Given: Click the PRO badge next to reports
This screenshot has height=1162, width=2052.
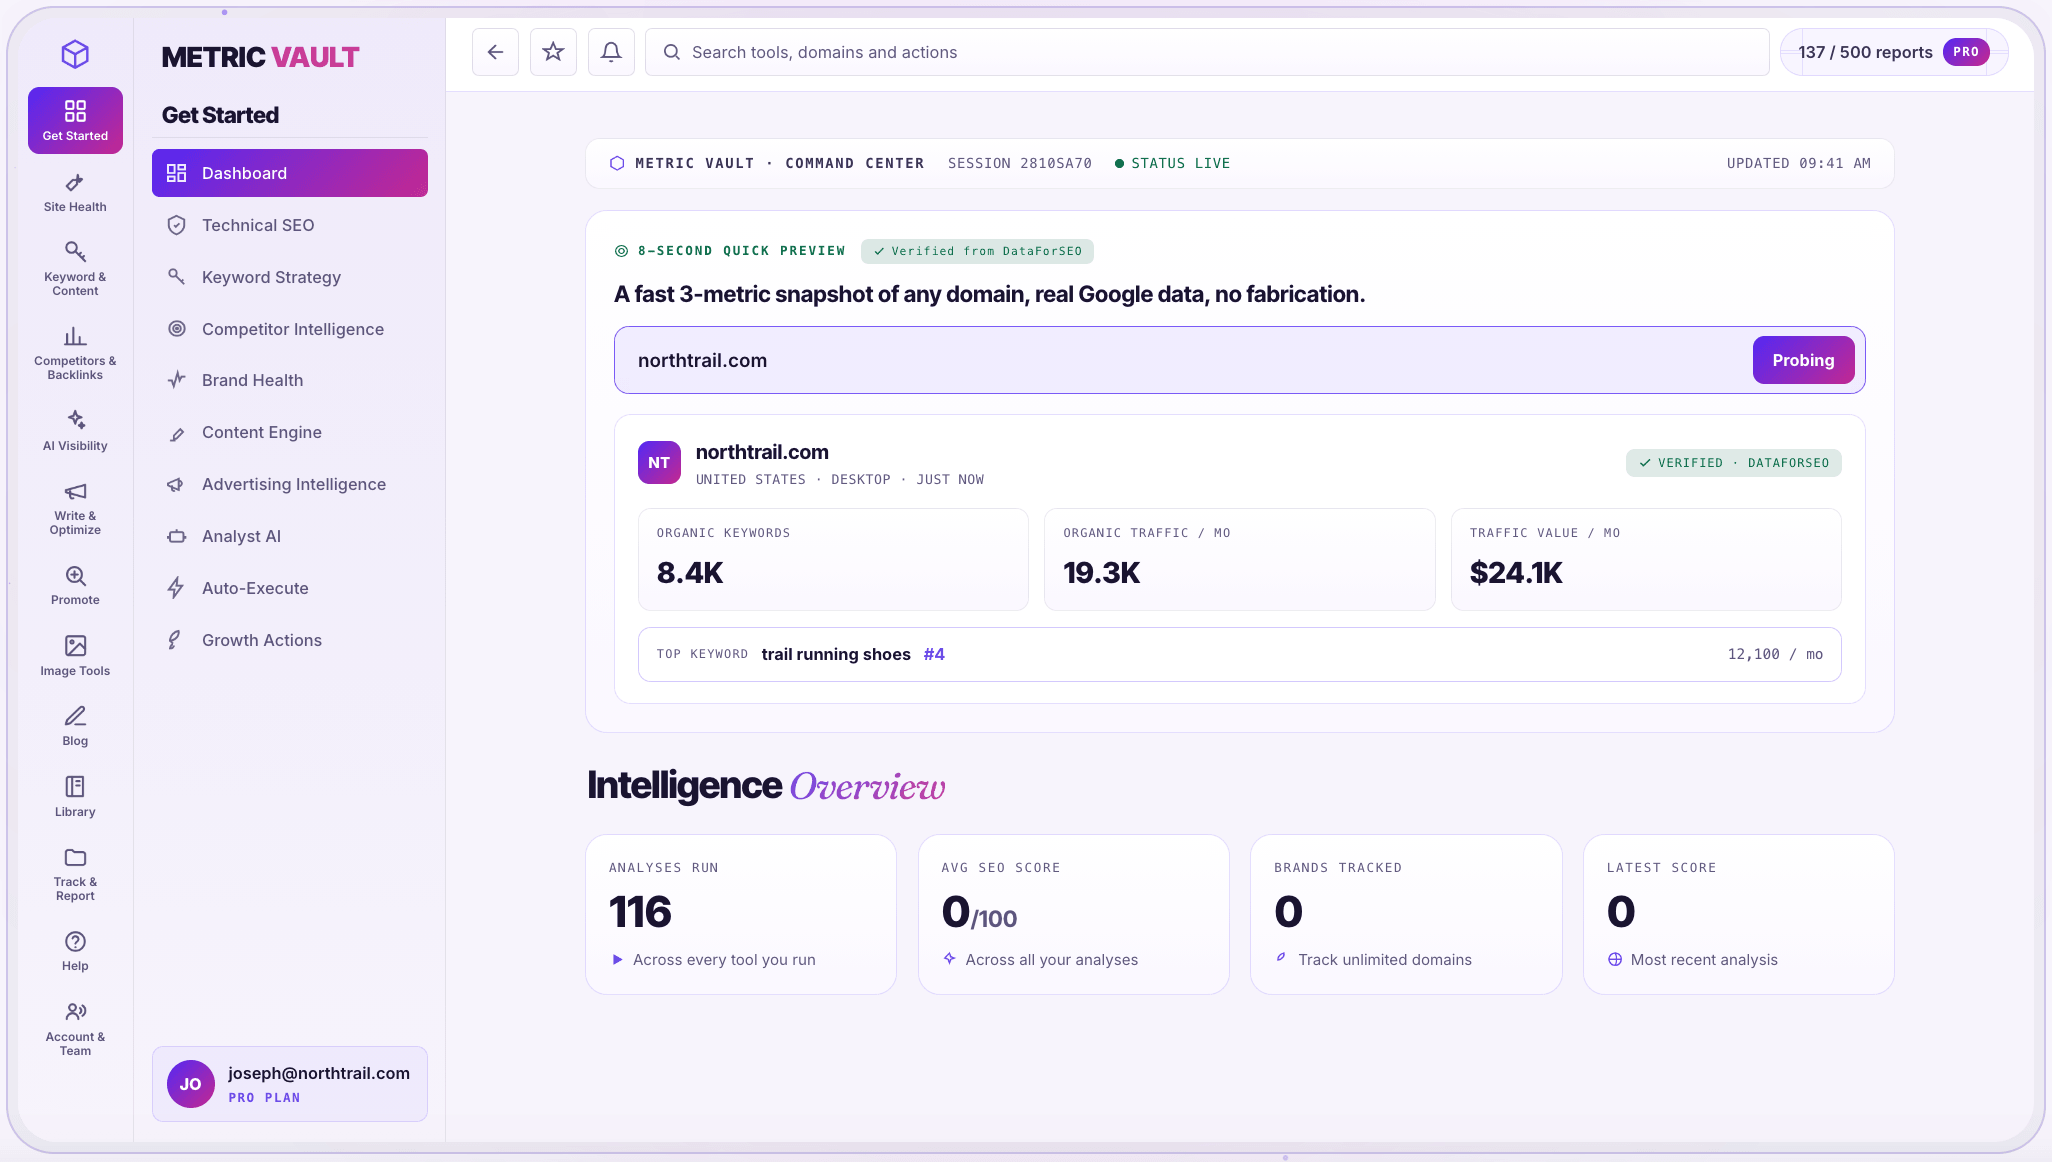Looking at the screenshot, I should tap(1965, 52).
